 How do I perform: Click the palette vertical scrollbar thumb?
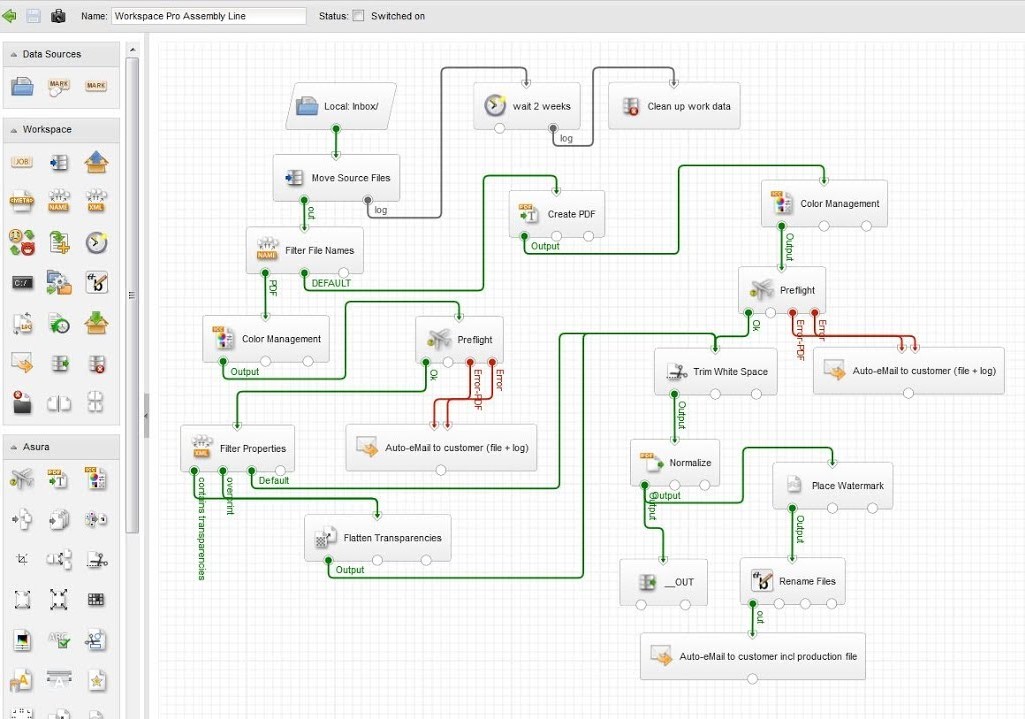click(132, 294)
